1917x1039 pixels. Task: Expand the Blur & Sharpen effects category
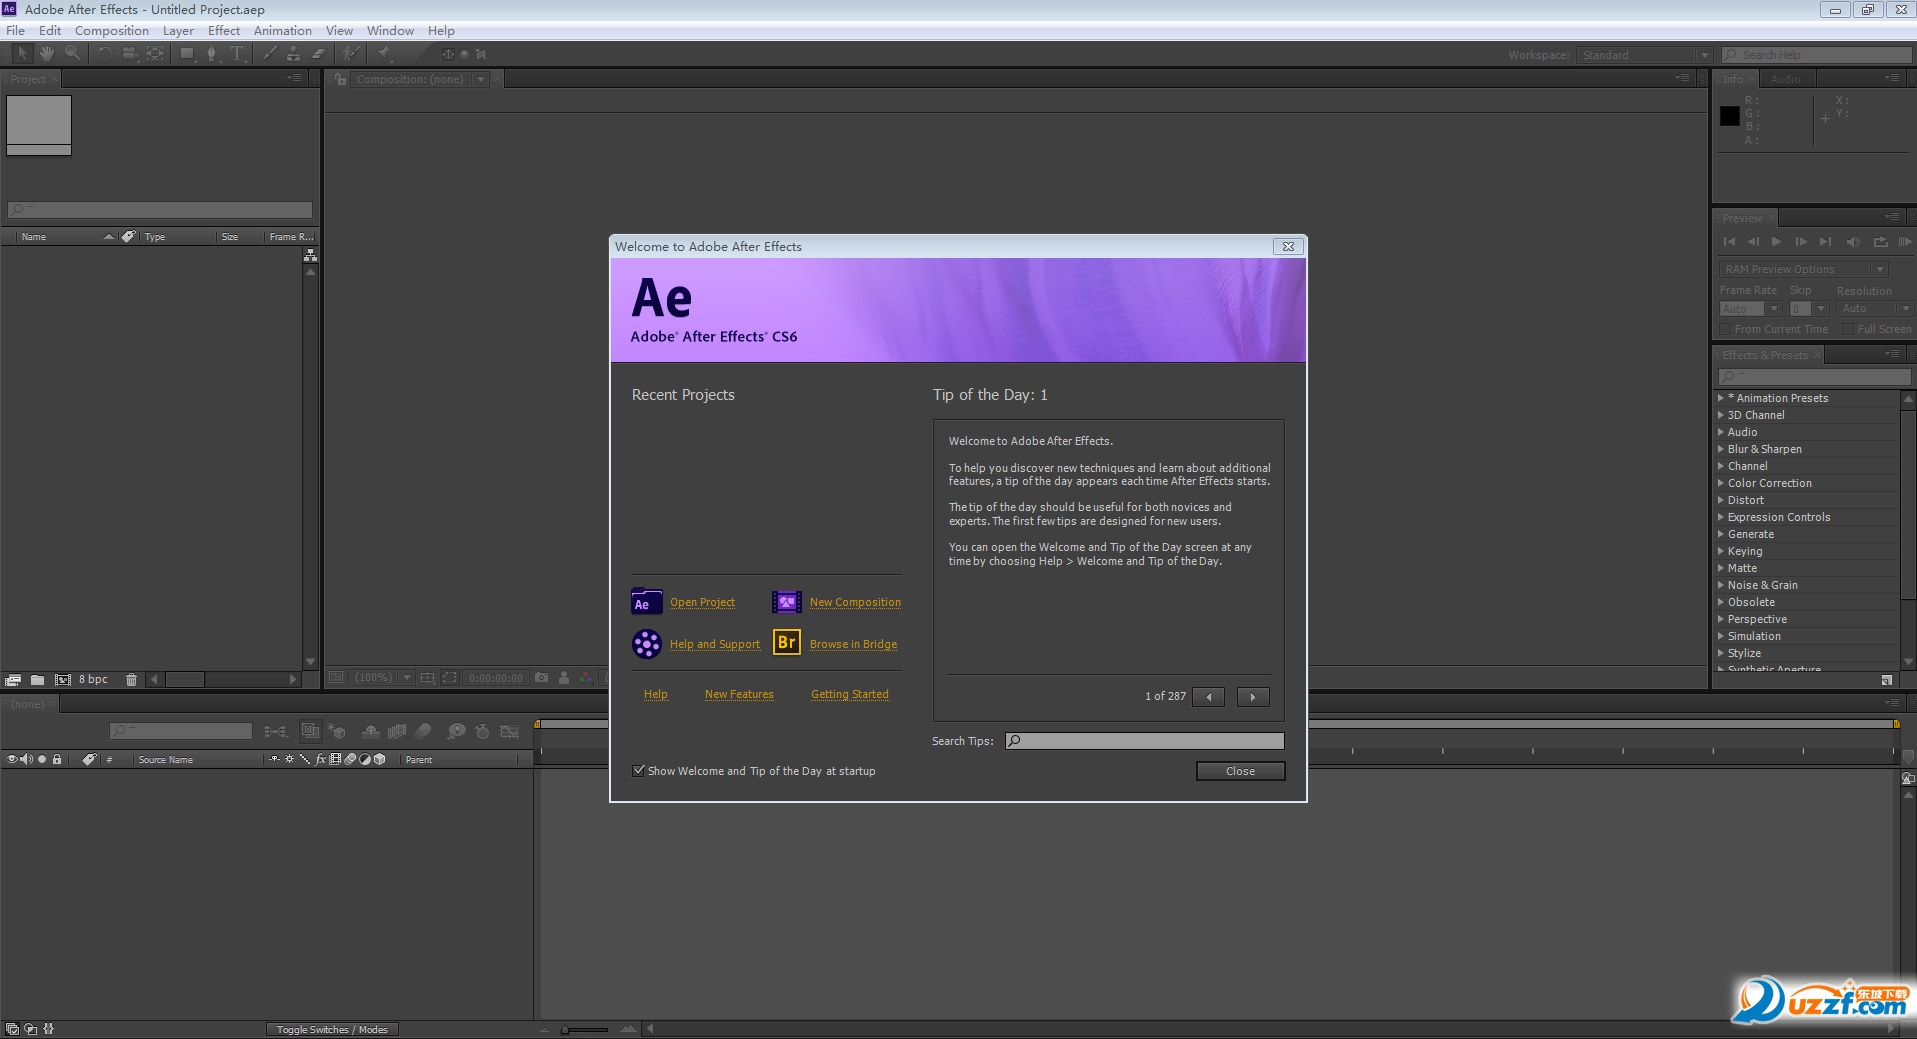click(1721, 449)
